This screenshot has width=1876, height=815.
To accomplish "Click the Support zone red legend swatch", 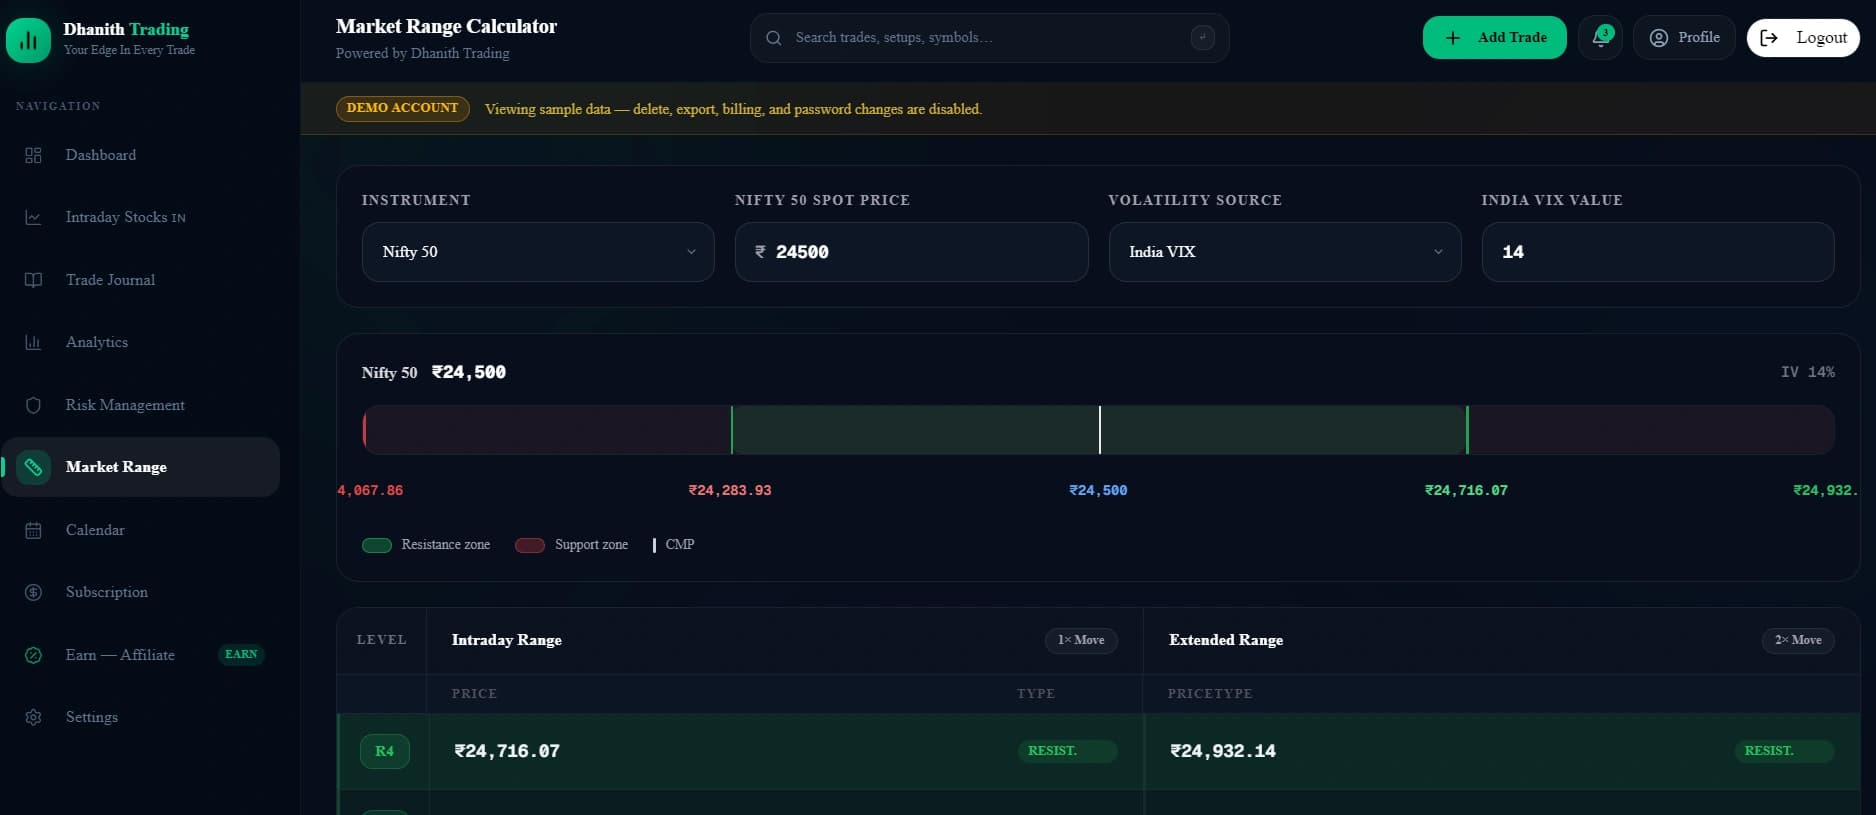I will point(530,545).
